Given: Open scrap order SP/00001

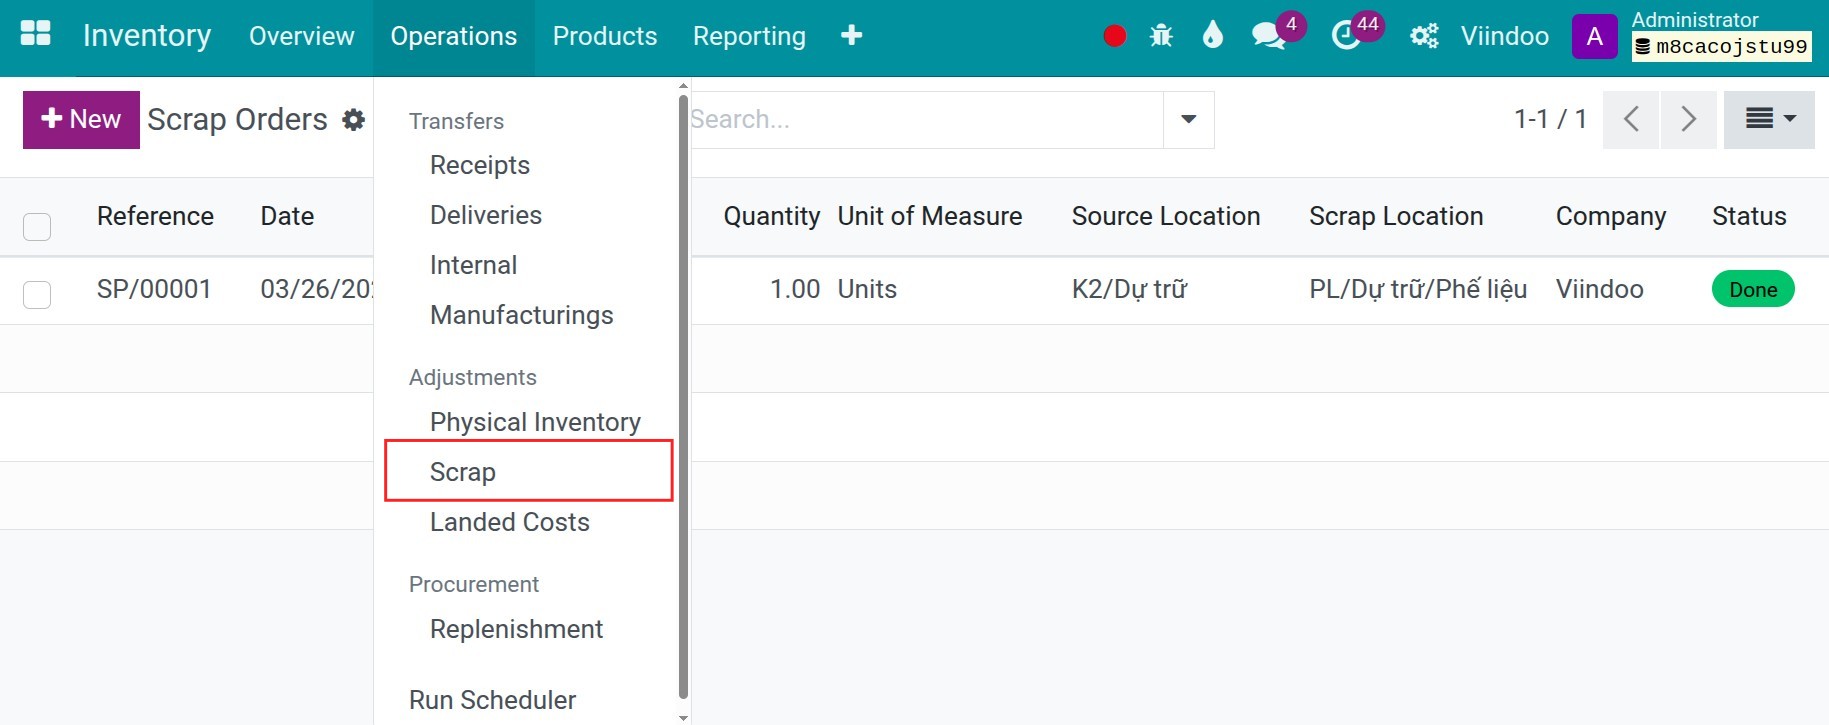Looking at the screenshot, I should pyautogui.click(x=154, y=289).
